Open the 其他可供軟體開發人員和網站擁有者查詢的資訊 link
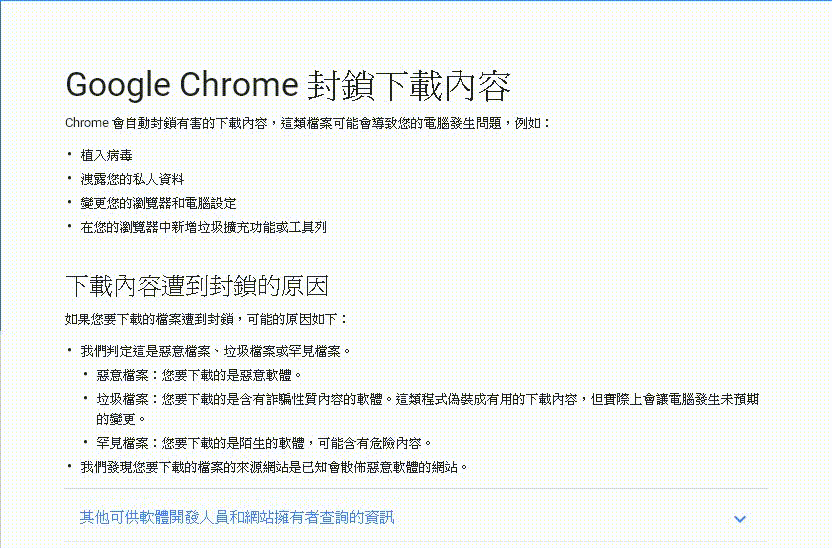Screen dimensions: 832x548 point(237,517)
